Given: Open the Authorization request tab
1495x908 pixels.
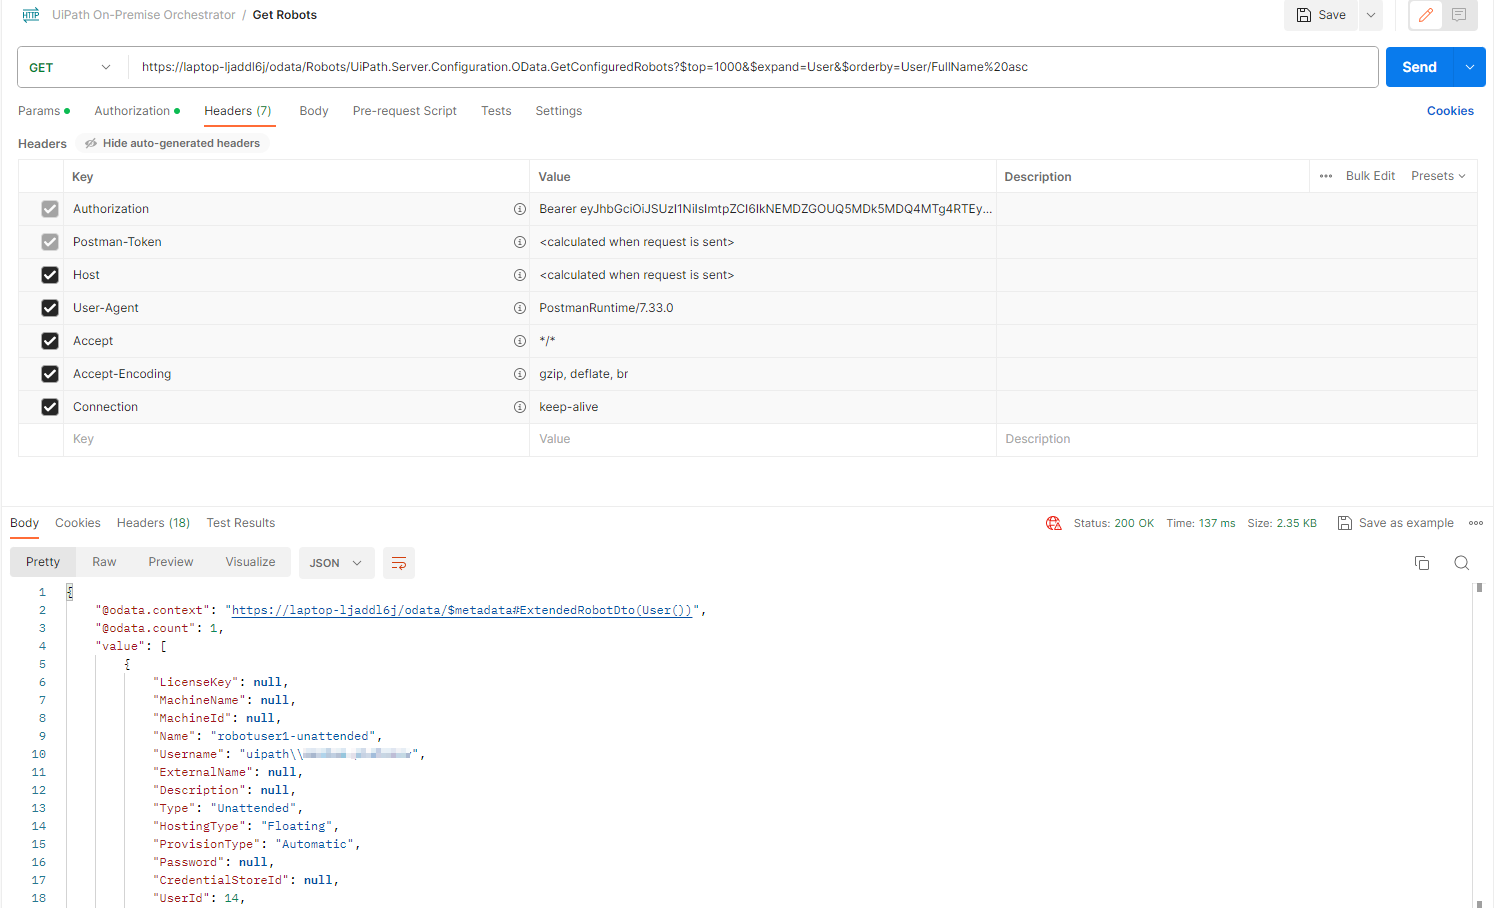Looking at the screenshot, I should 137,111.
